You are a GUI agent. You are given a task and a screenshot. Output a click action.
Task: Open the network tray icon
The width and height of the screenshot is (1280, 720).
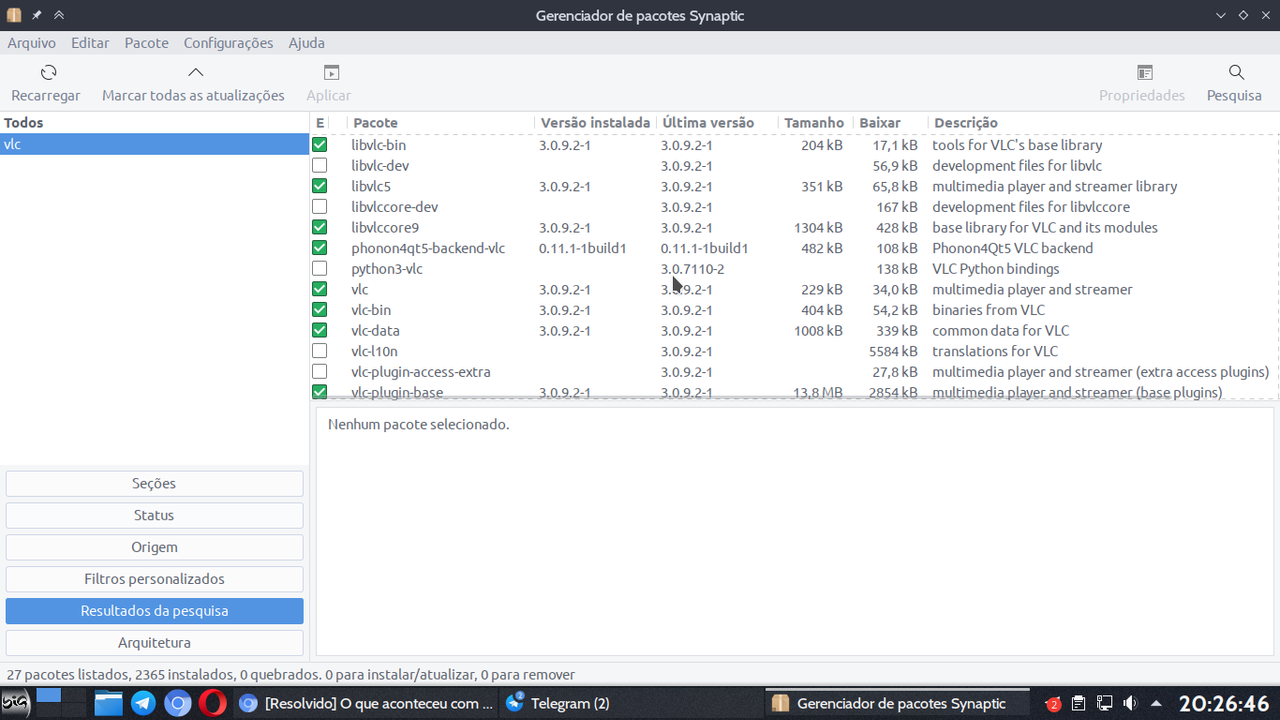[x=1104, y=703]
